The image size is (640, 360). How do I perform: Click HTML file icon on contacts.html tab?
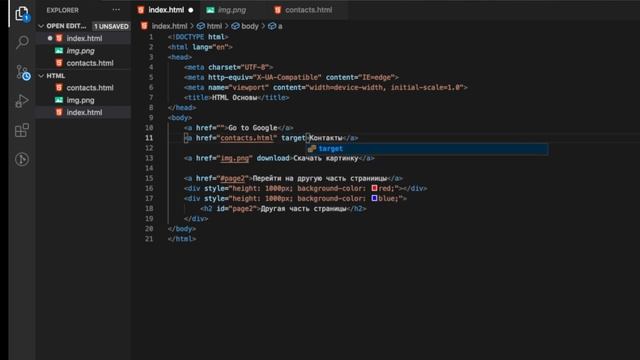coord(278,10)
